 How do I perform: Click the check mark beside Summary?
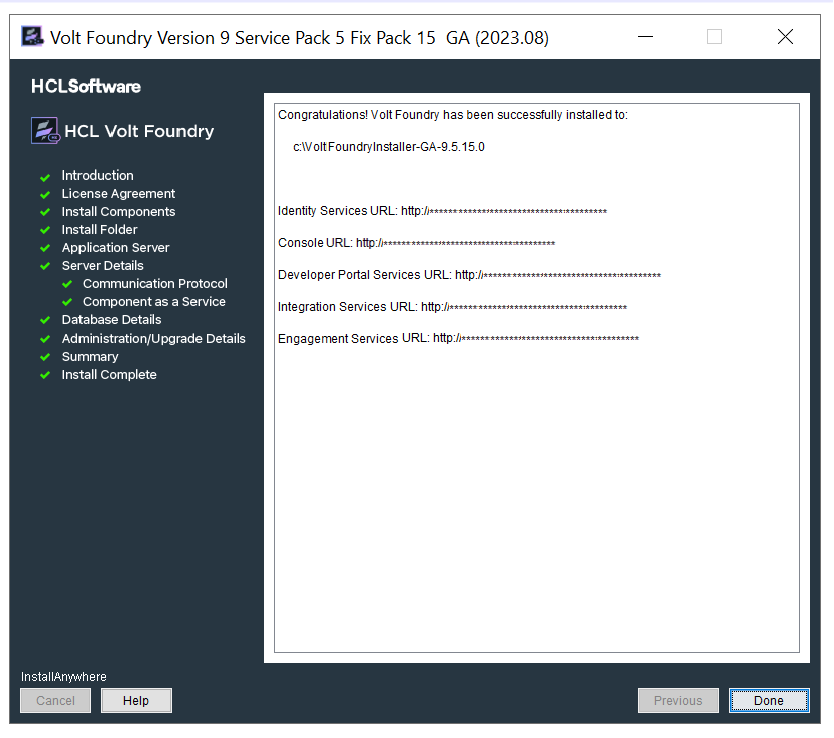[x=45, y=357]
